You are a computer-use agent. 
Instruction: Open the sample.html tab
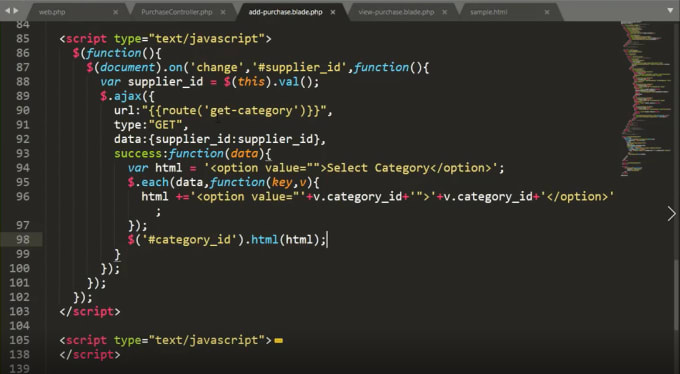488,12
